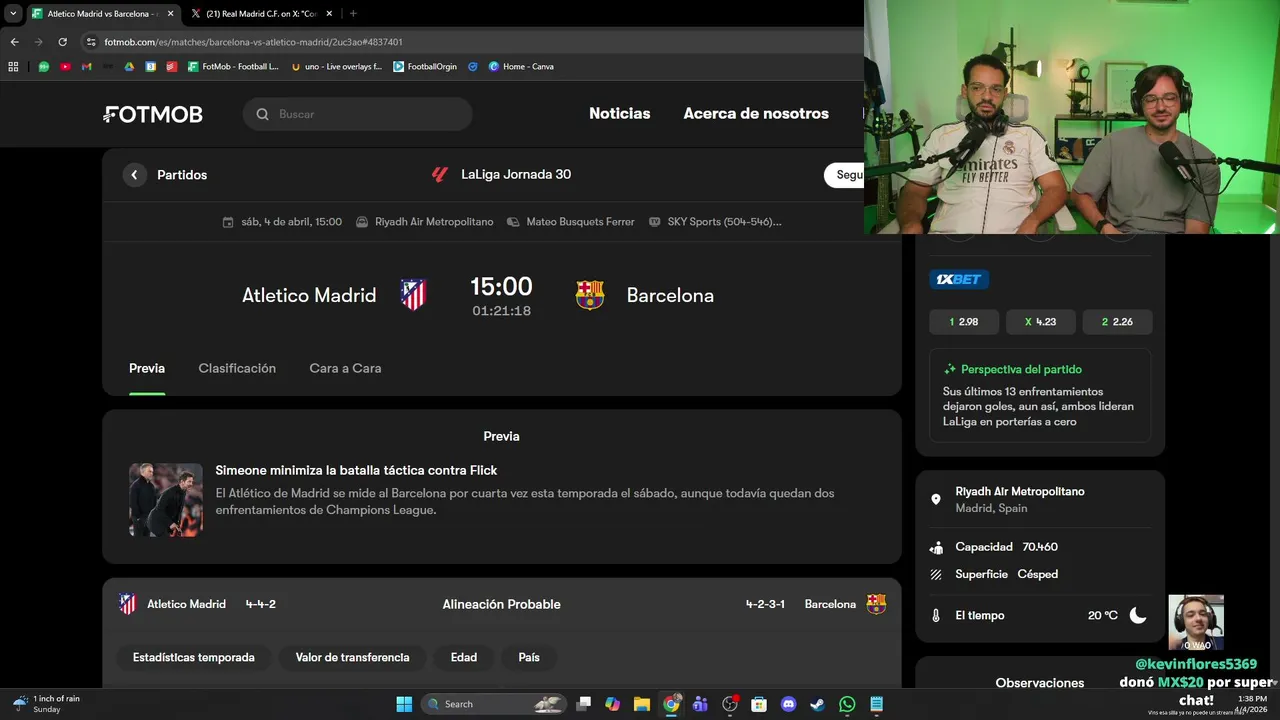Open OBS Studio from the taskbar
The image size is (1280, 720).
[x=730, y=704]
